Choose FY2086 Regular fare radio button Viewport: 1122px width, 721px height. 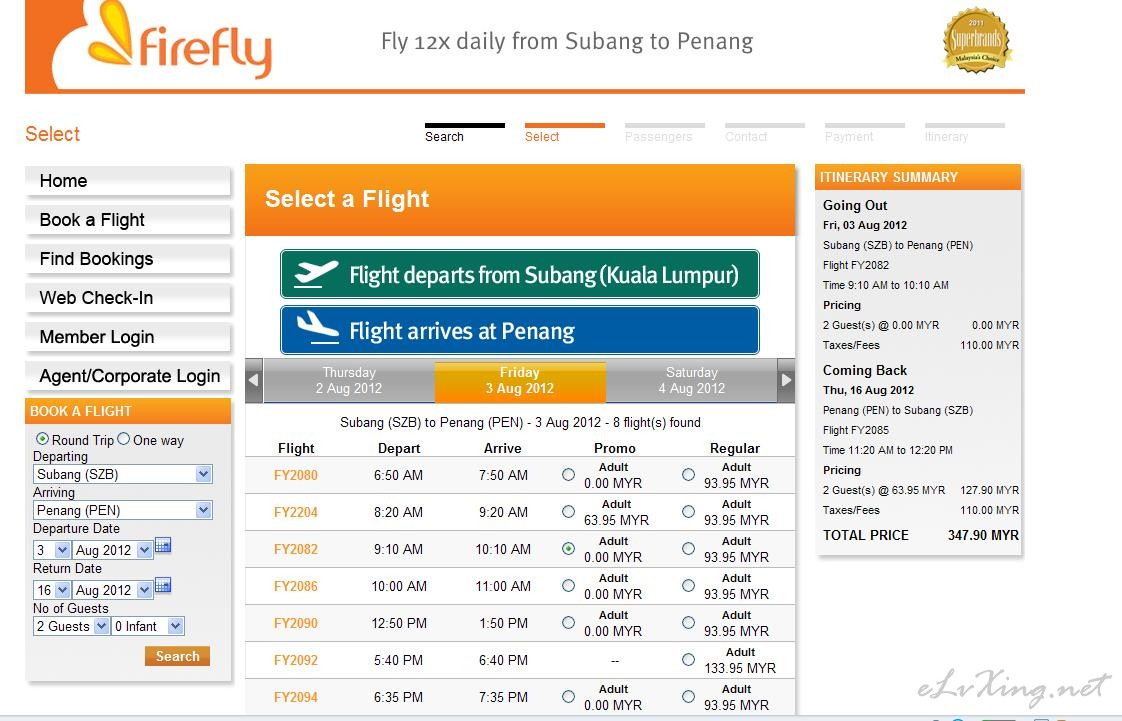tap(688, 585)
